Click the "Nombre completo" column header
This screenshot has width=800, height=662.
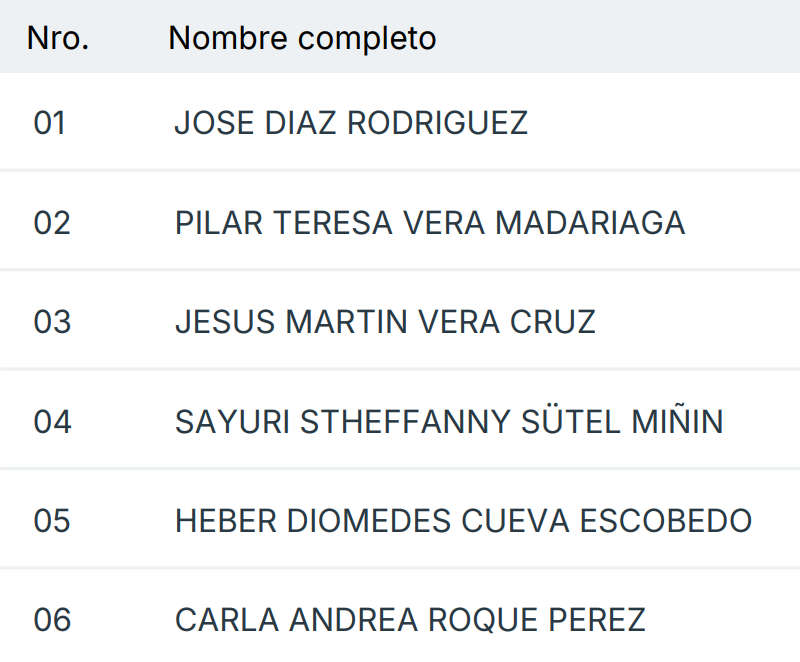click(302, 38)
